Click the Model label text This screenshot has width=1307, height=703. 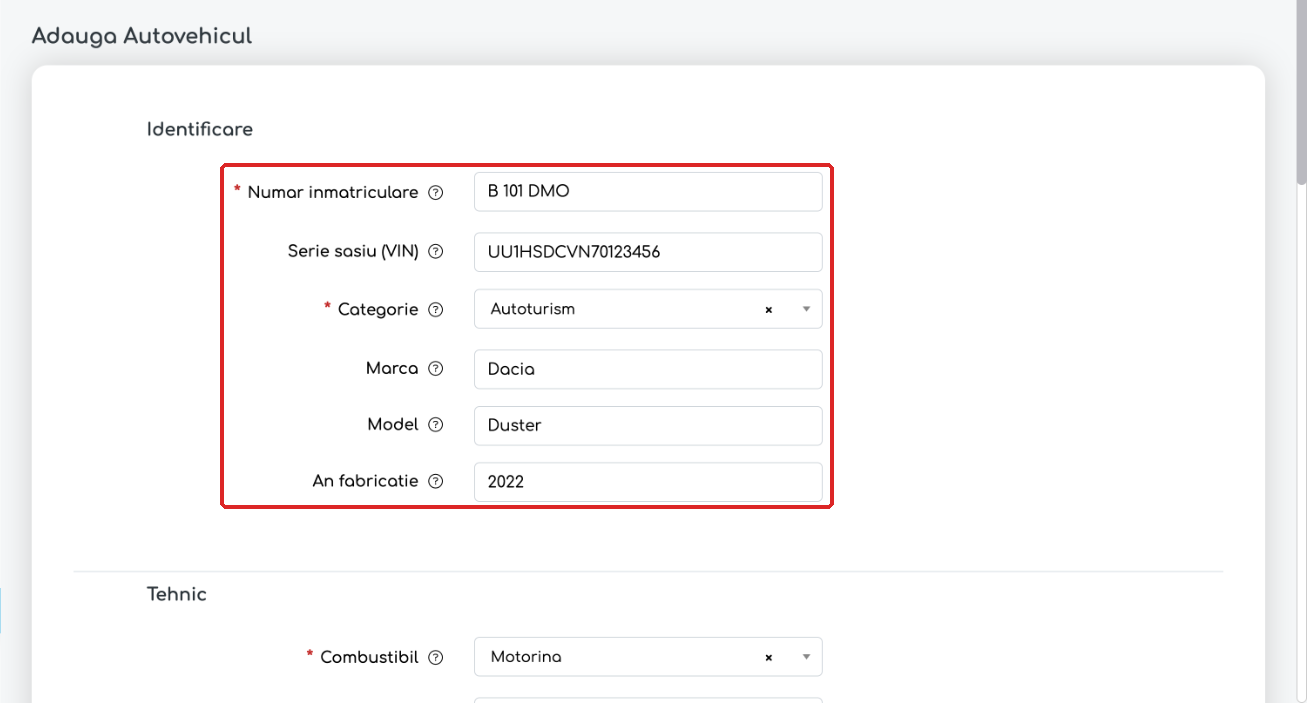point(393,425)
